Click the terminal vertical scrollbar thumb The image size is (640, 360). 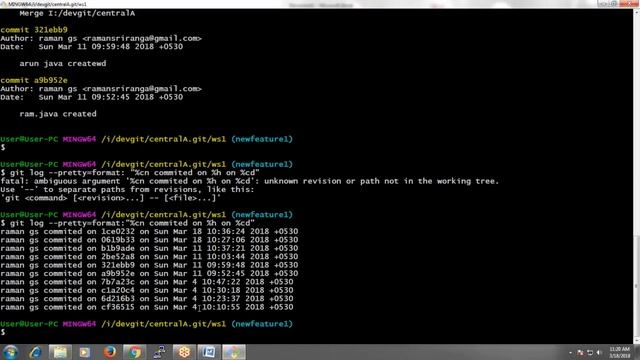point(636,286)
